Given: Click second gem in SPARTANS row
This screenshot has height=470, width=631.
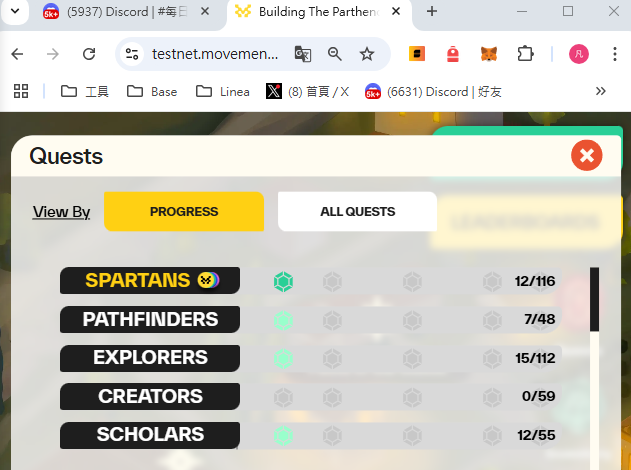Looking at the screenshot, I should [332, 282].
